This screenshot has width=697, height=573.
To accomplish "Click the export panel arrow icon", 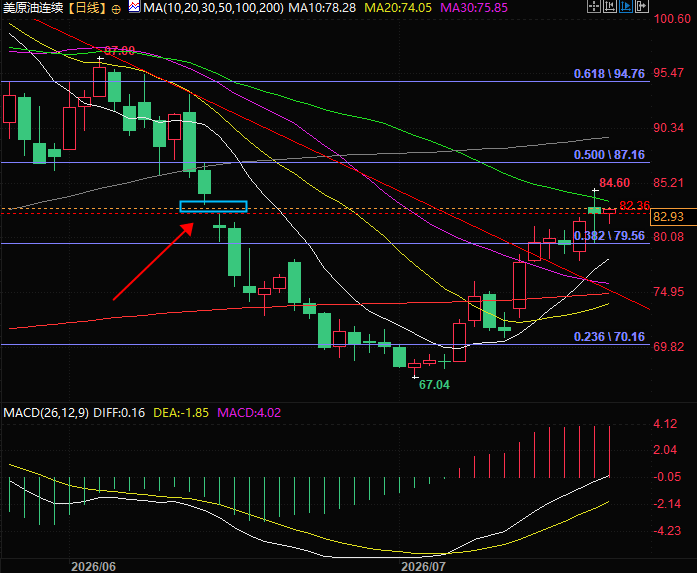I will pos(641,6).
